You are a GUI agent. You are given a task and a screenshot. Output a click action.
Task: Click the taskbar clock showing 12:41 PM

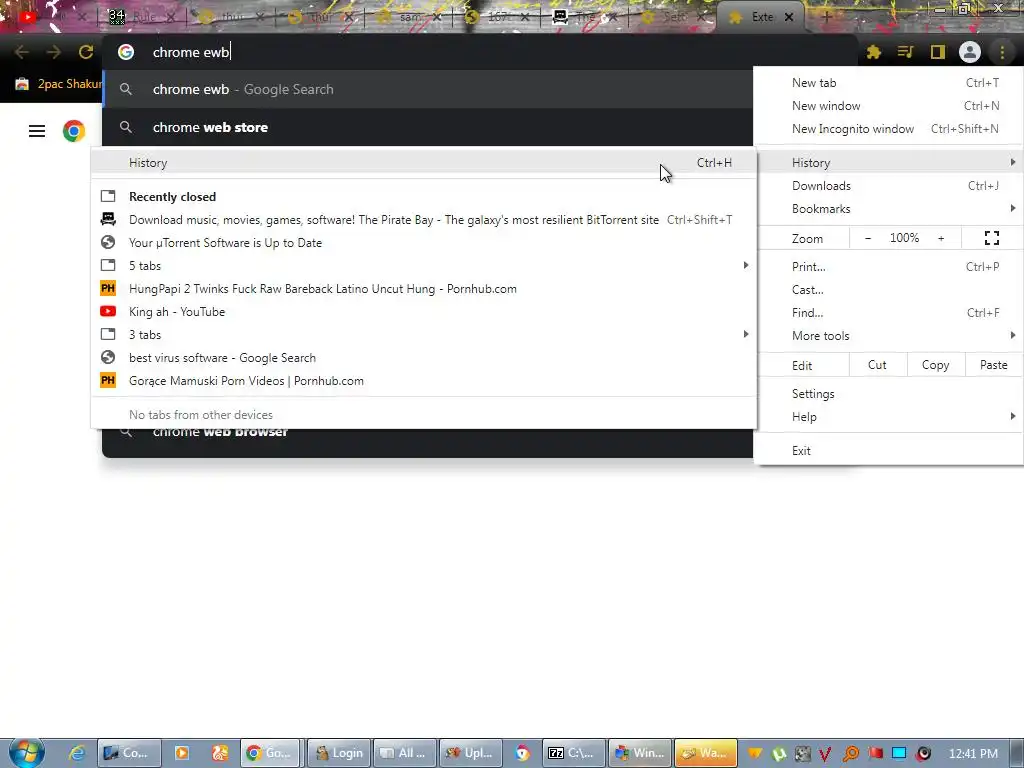pos(973,754)
